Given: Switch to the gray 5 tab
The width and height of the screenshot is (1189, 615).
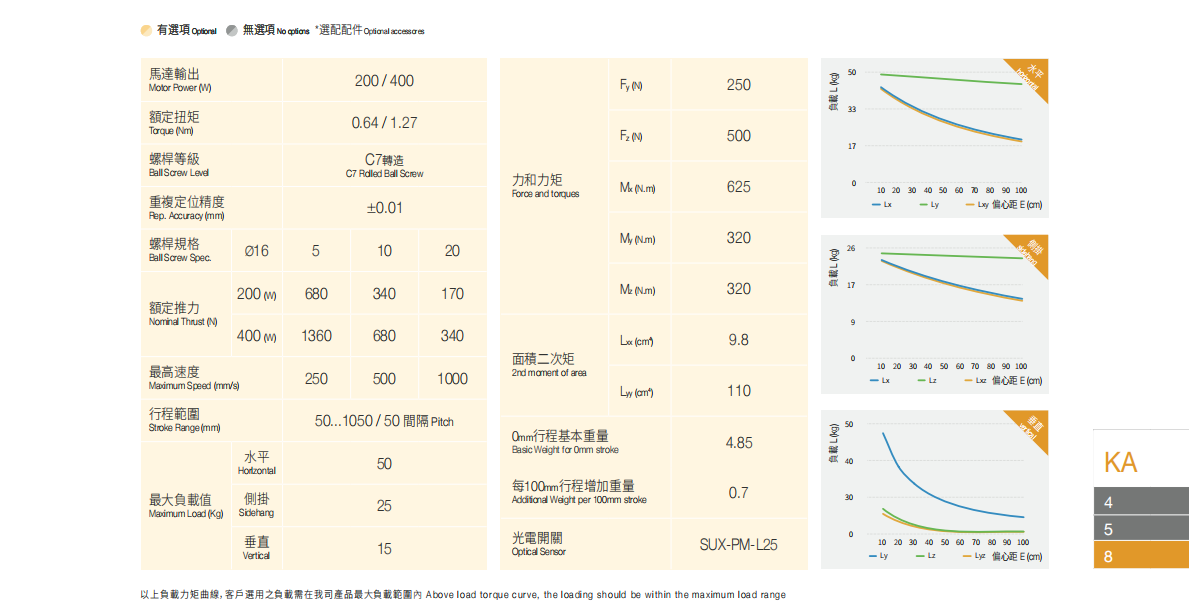Looking at the screenshot, I should pos(1141,528).
